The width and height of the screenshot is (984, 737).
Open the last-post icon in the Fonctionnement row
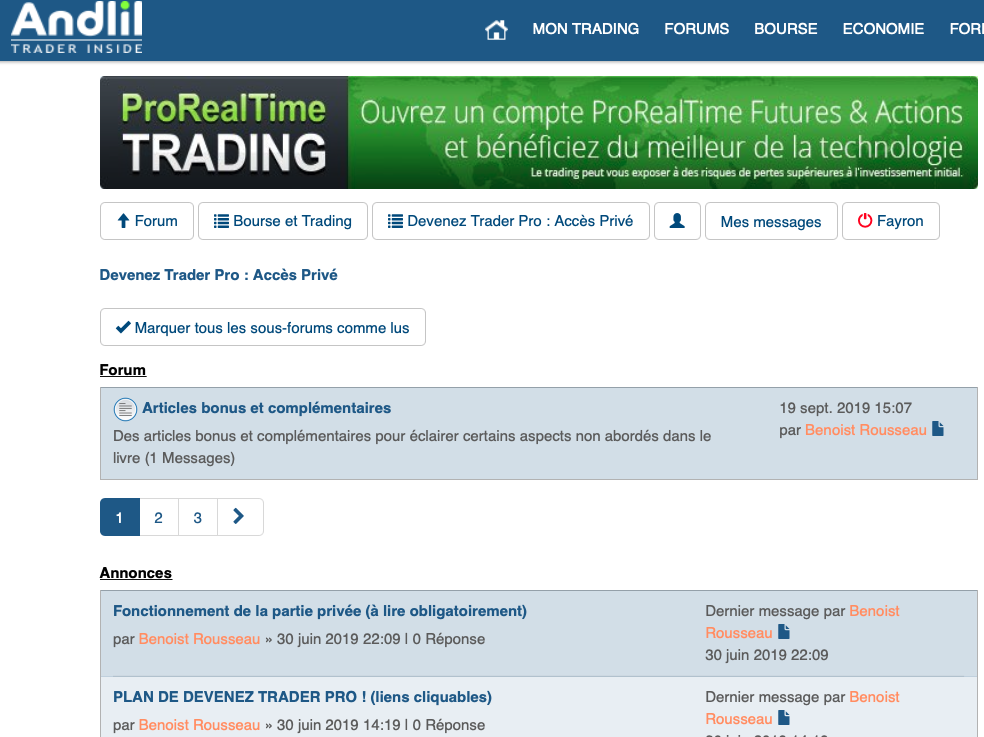pyautogui.click(x=784, y=632)
